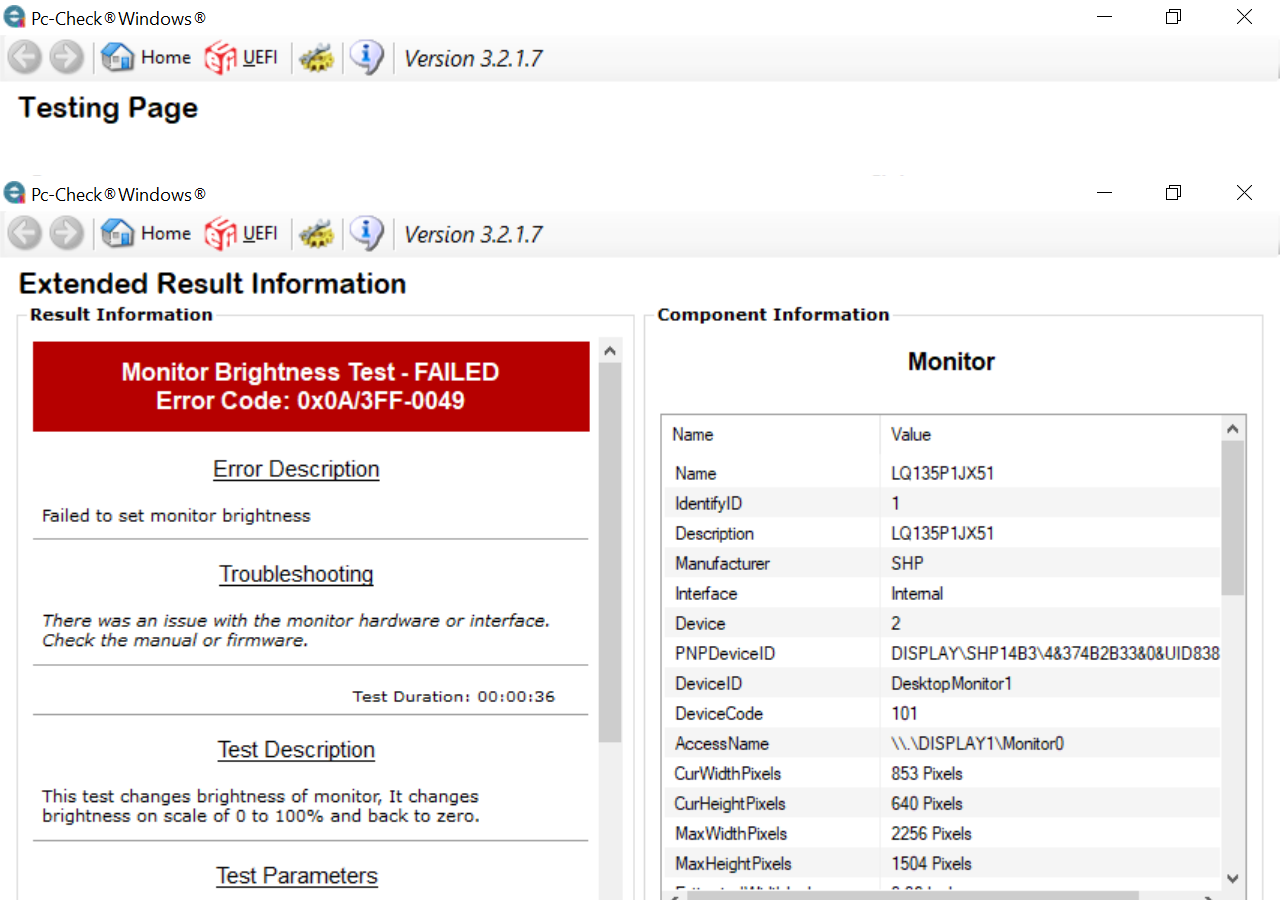Select the CurWidthPixels row
Image resolution: width=1280 pixels, height=900 pixels.
(941, 773)
